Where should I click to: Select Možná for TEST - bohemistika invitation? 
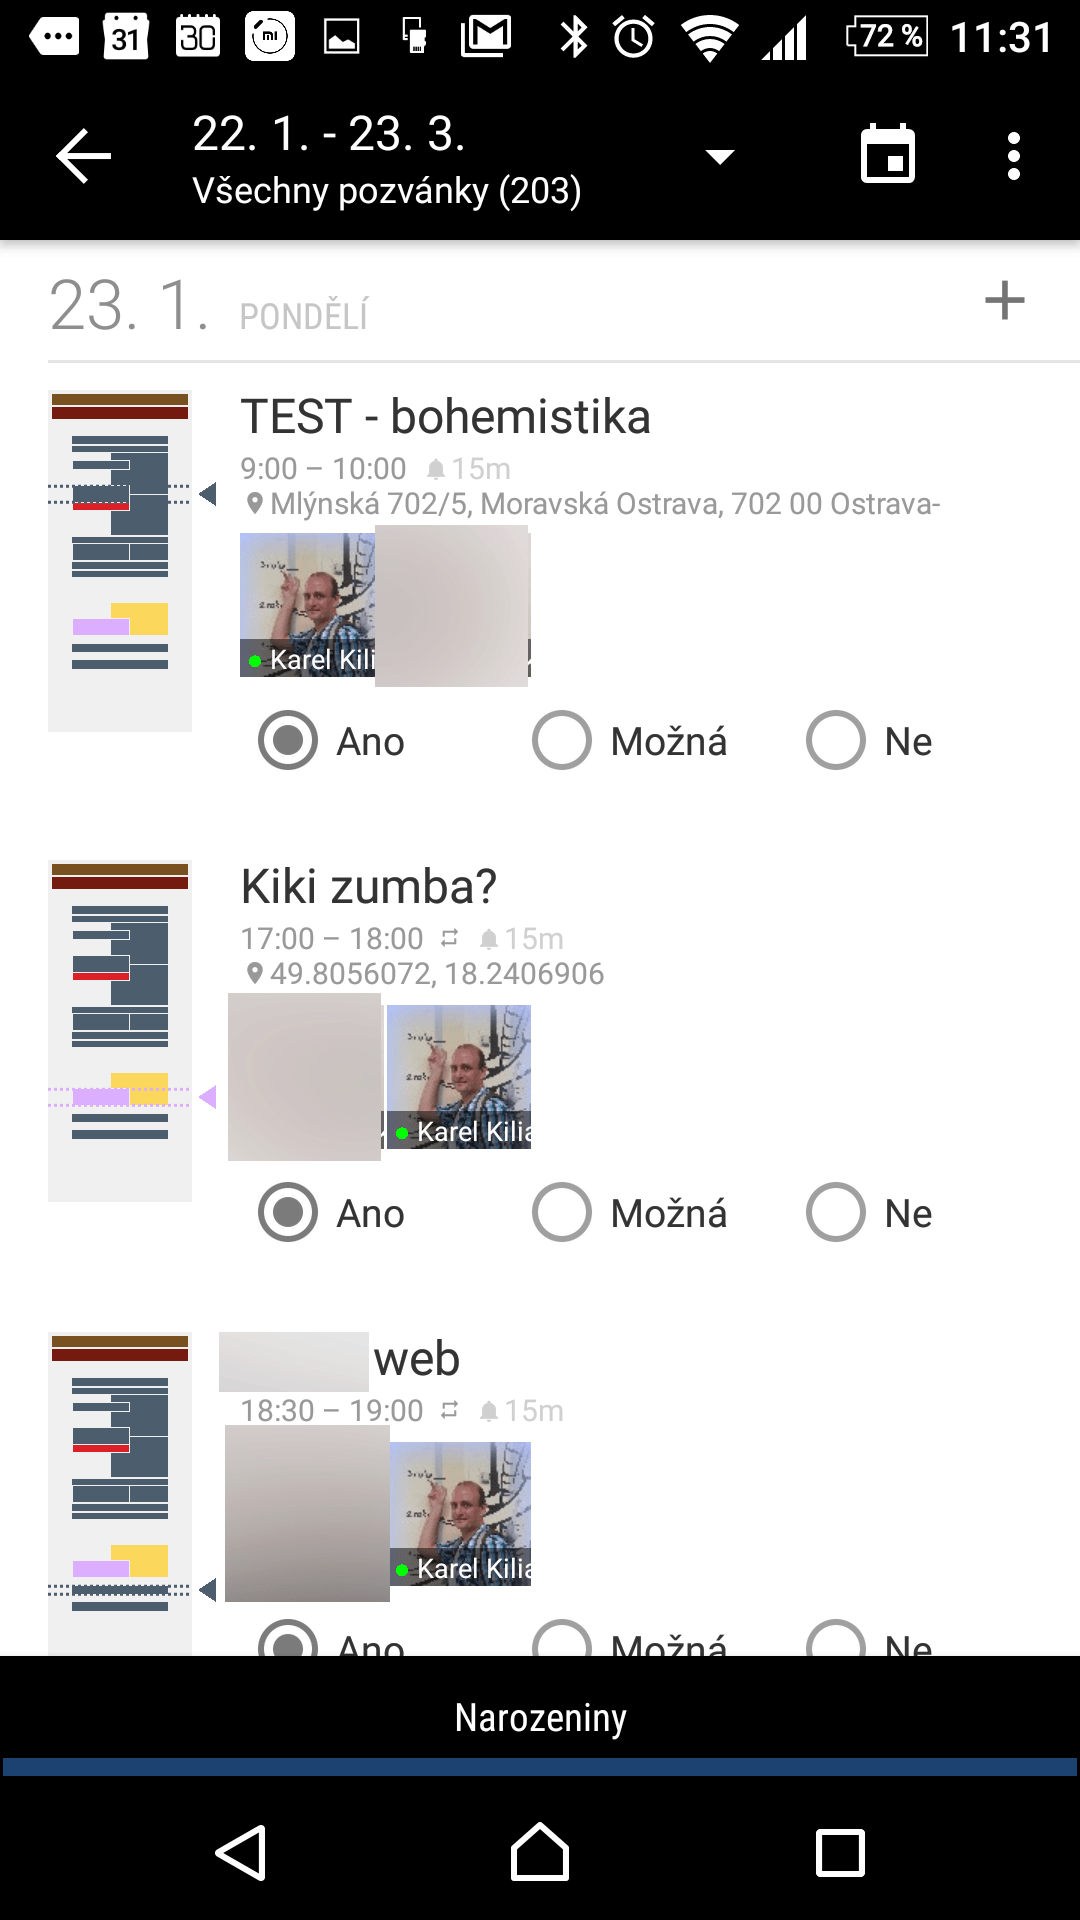pyautogui.click(x=562, y=740)
